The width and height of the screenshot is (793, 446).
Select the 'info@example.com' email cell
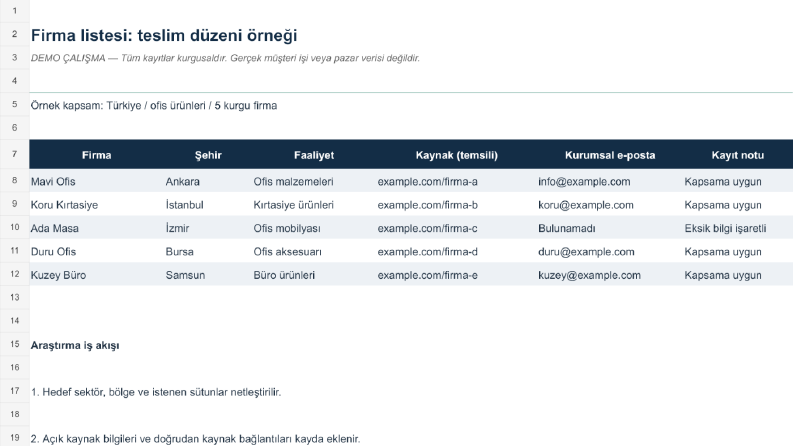584,182
